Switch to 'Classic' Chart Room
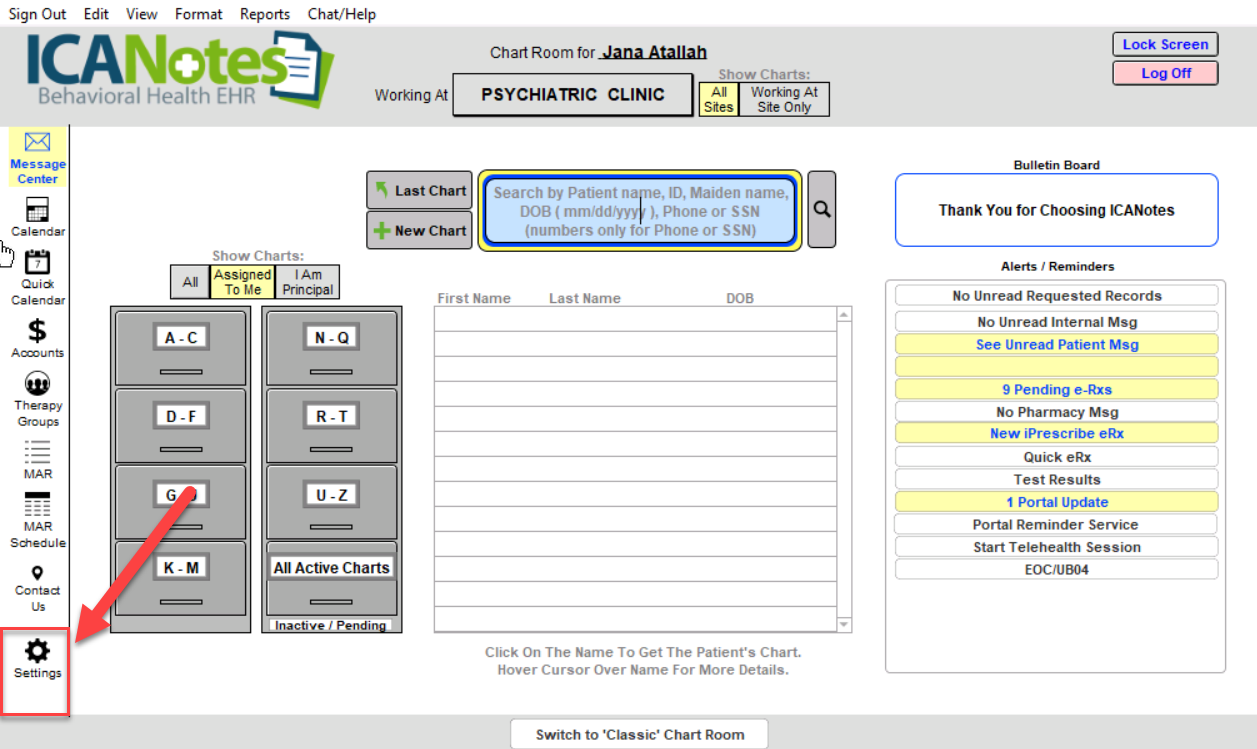This screenshot has height=749, width=1257. pyautogui.click(x=640, y=734)
